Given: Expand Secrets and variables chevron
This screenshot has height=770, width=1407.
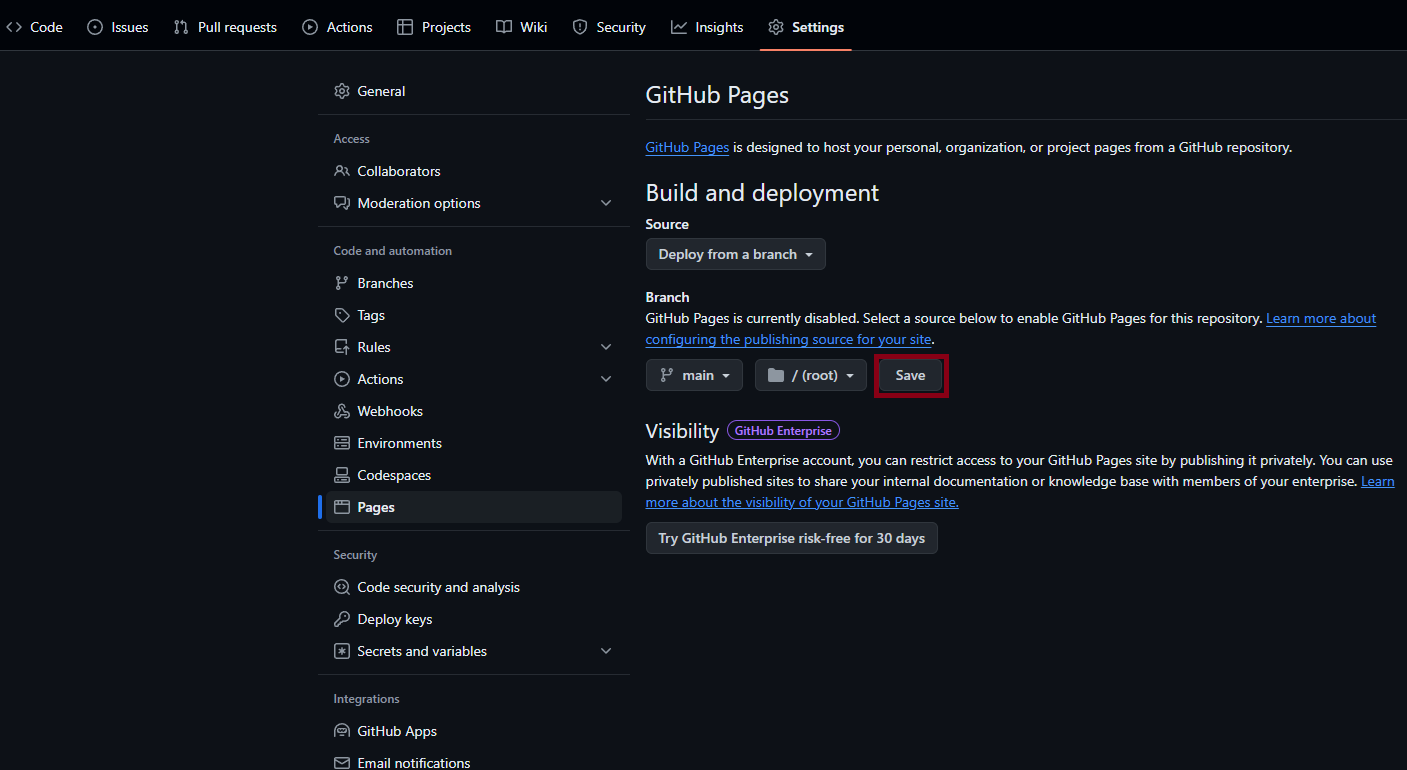Looking at the screenshot, I should click(x=606, y=651).
